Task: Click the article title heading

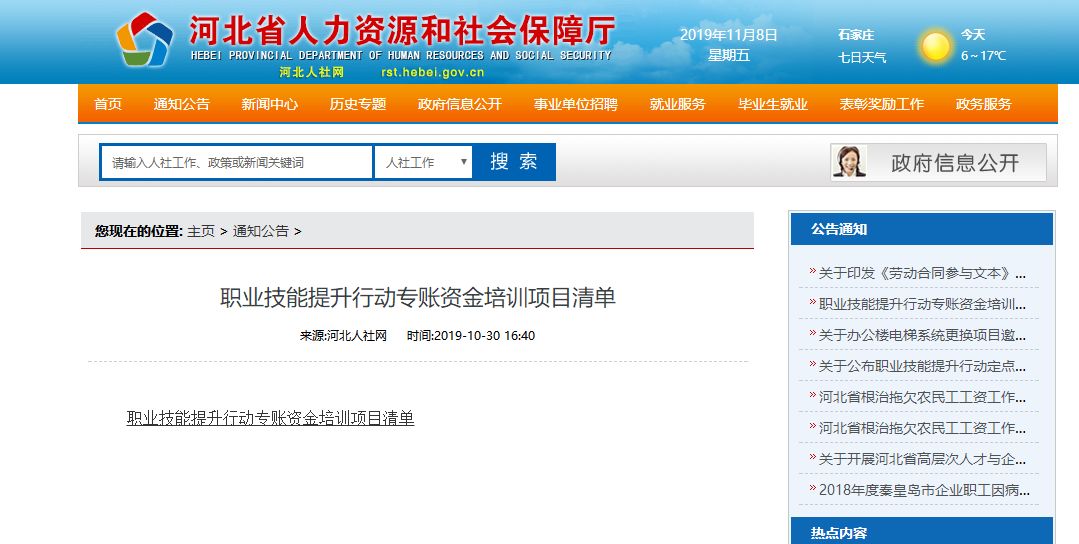Action: (418, 297)
